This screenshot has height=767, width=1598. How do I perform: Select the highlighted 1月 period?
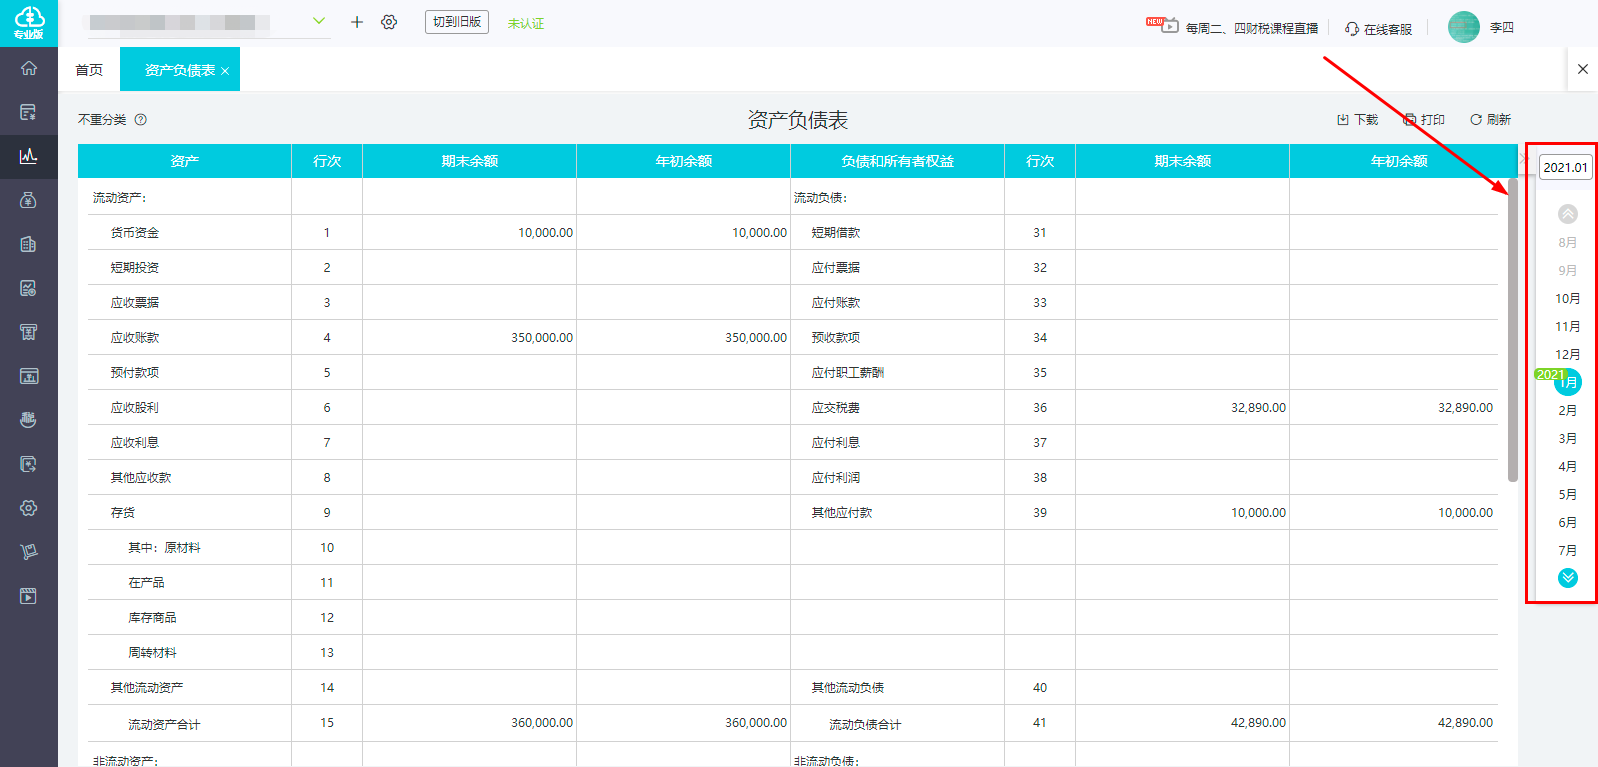point(1568,382)
